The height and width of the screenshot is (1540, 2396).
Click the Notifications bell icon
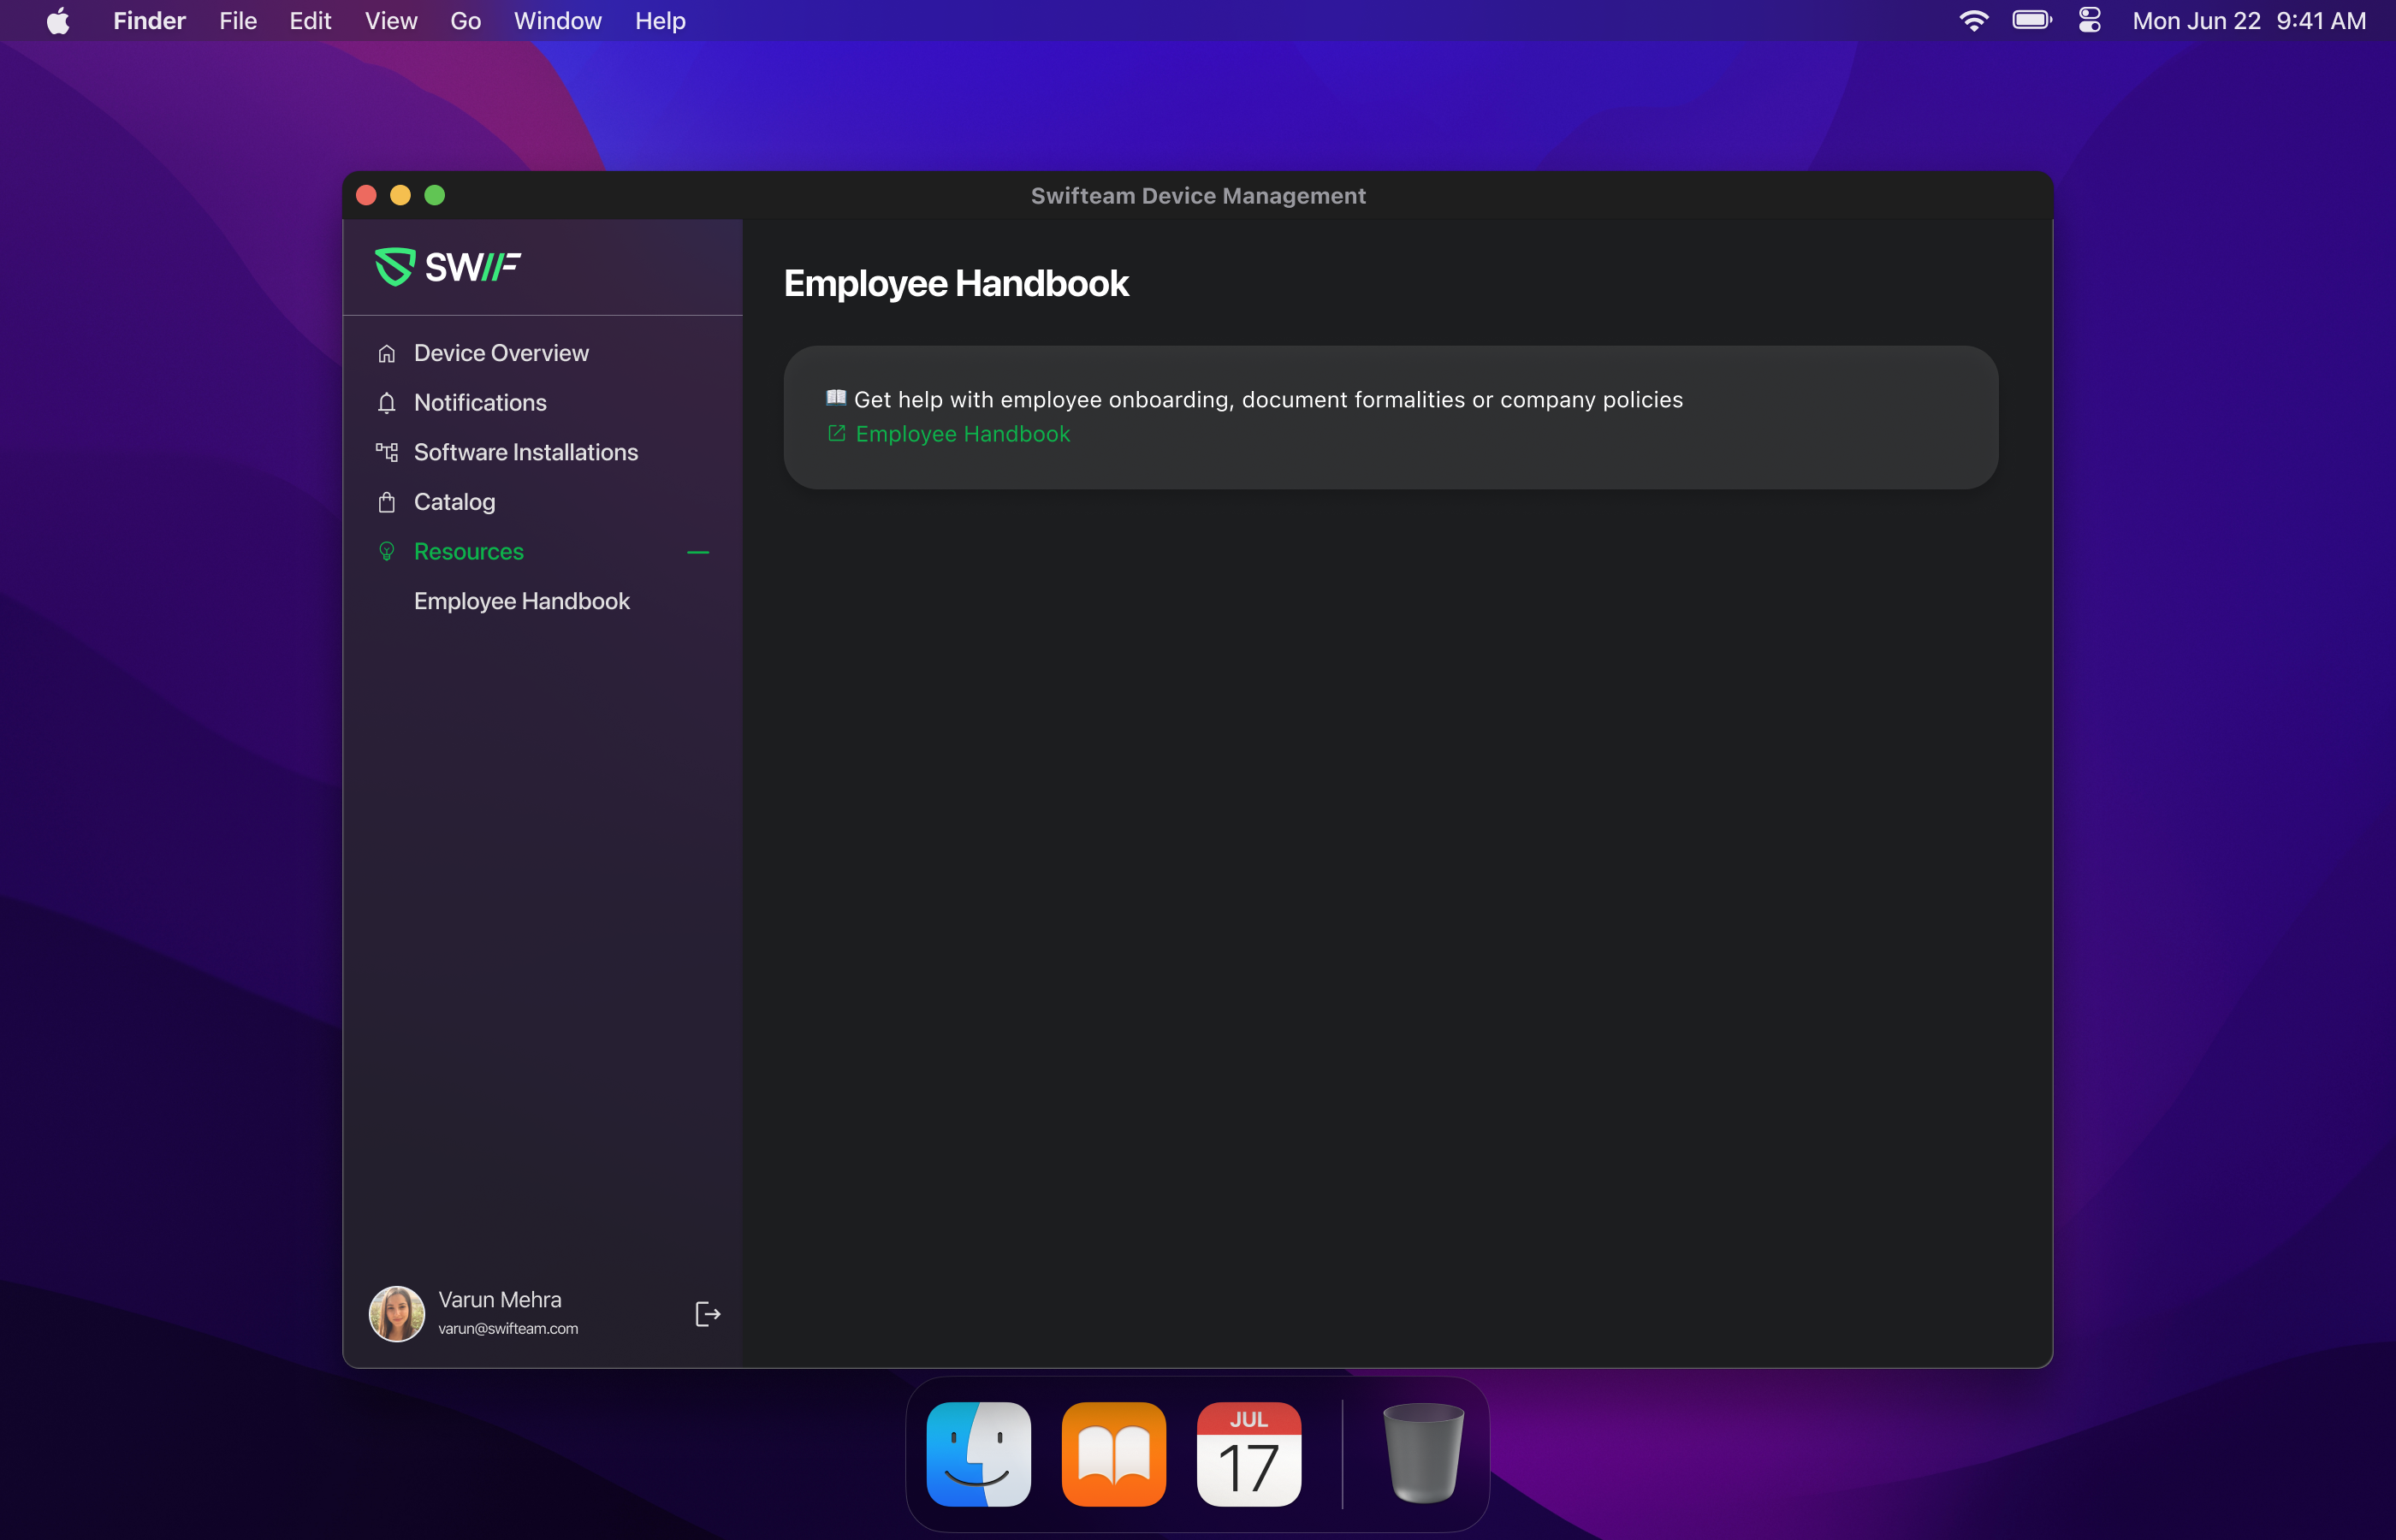point(387,403)
